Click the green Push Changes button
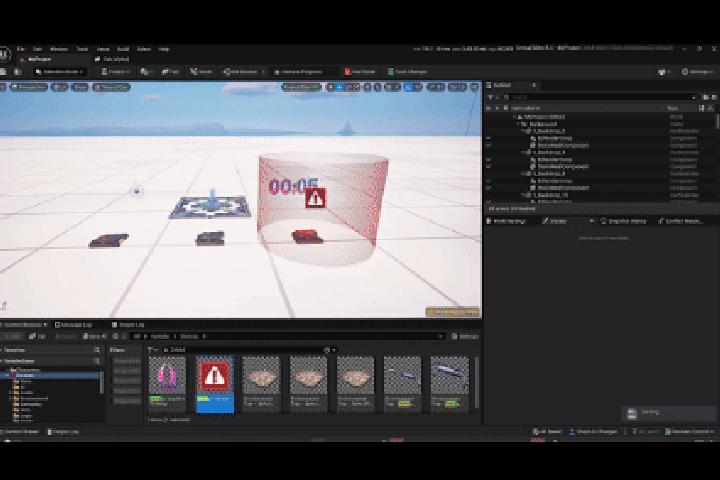720x480 pixels. pyautogui.click(x=407, y=72)
